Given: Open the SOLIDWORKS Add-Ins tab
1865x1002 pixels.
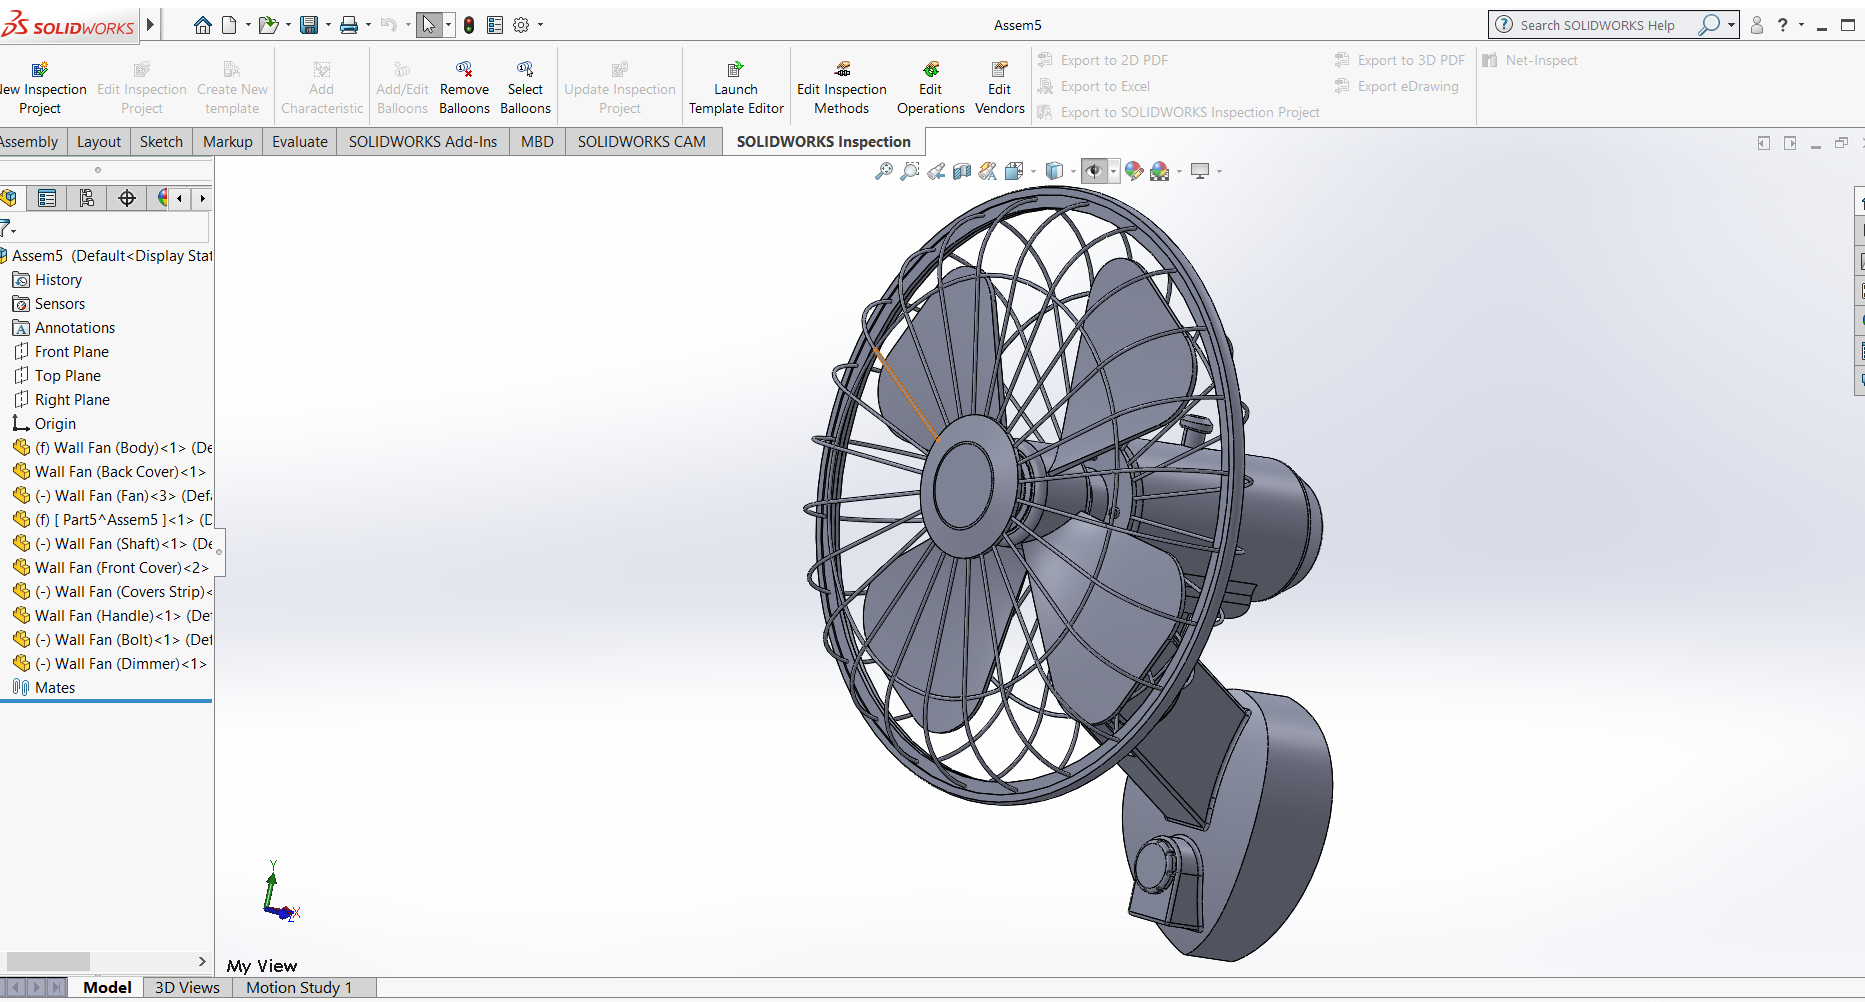Looking at the screenshot, I should 422,142.
